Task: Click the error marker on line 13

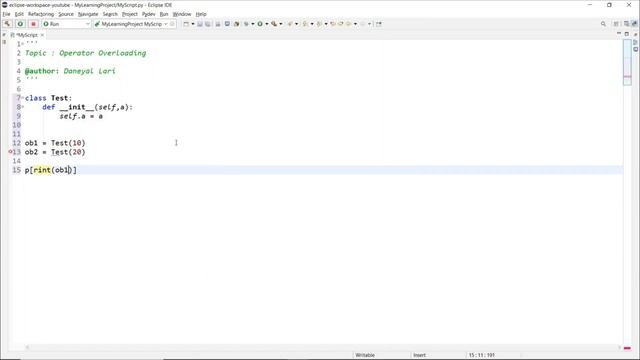Action: [10, 152]
